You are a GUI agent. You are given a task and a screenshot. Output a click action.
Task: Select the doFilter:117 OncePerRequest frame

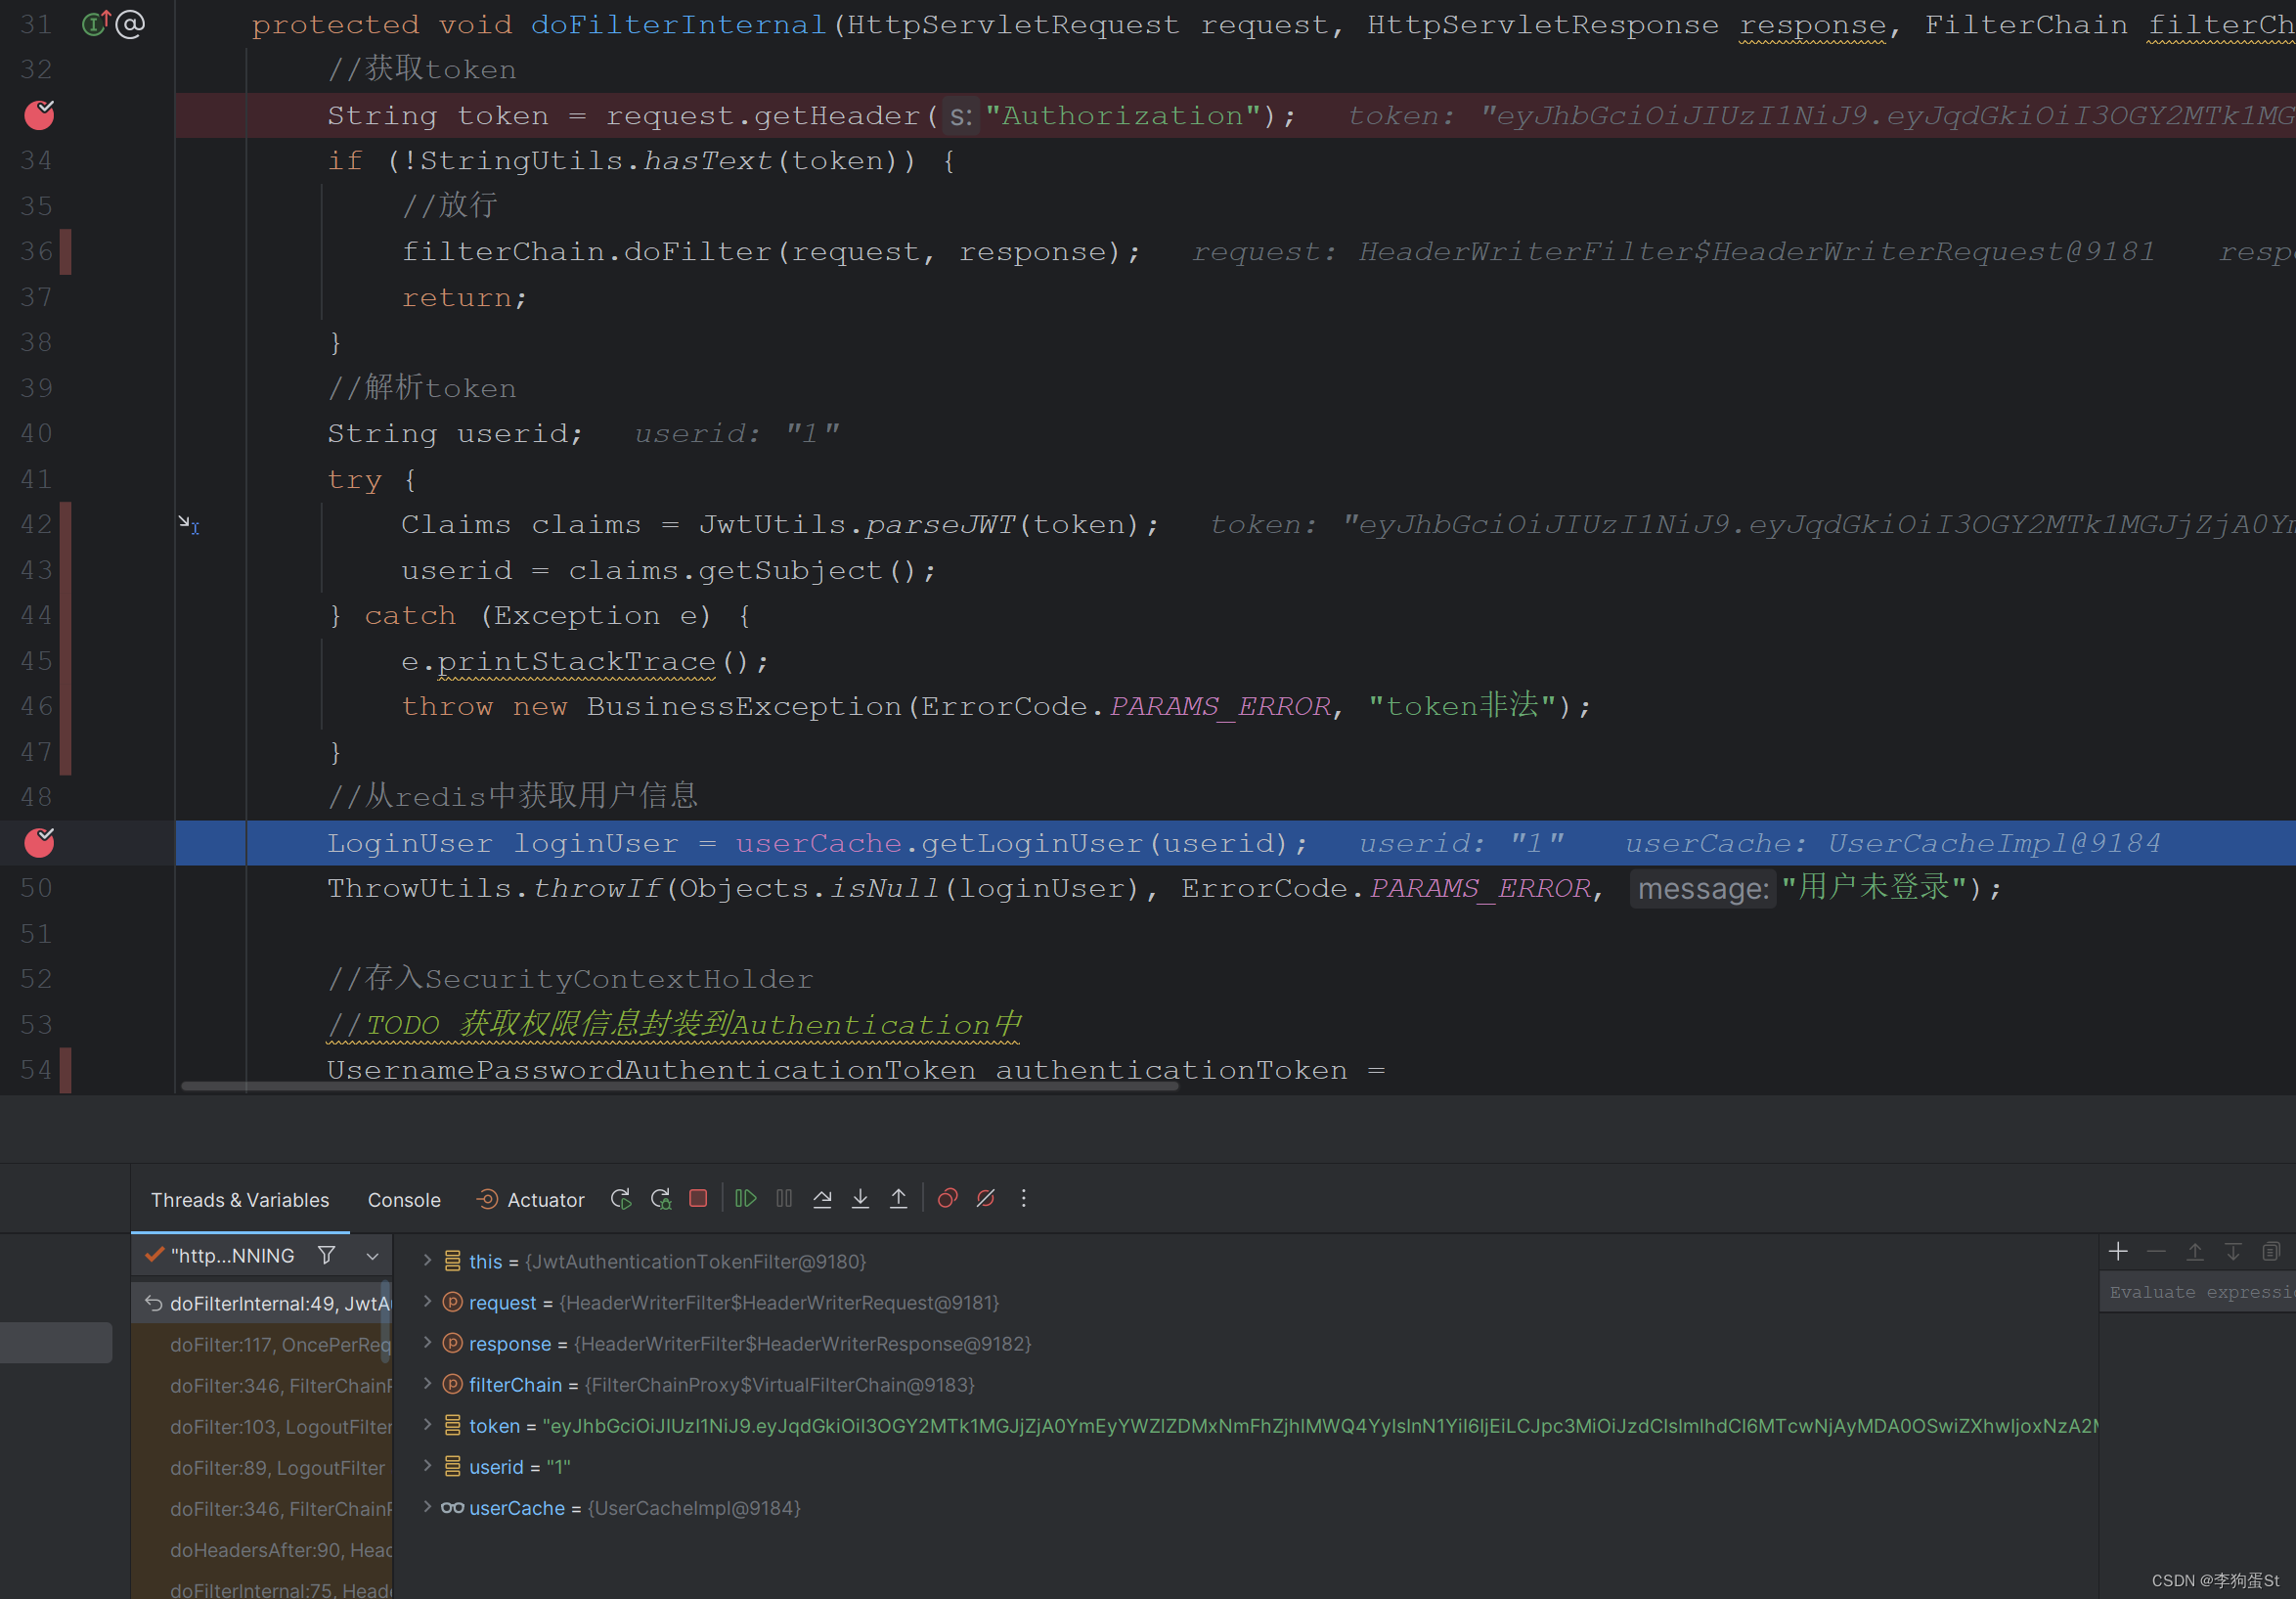262,1344
